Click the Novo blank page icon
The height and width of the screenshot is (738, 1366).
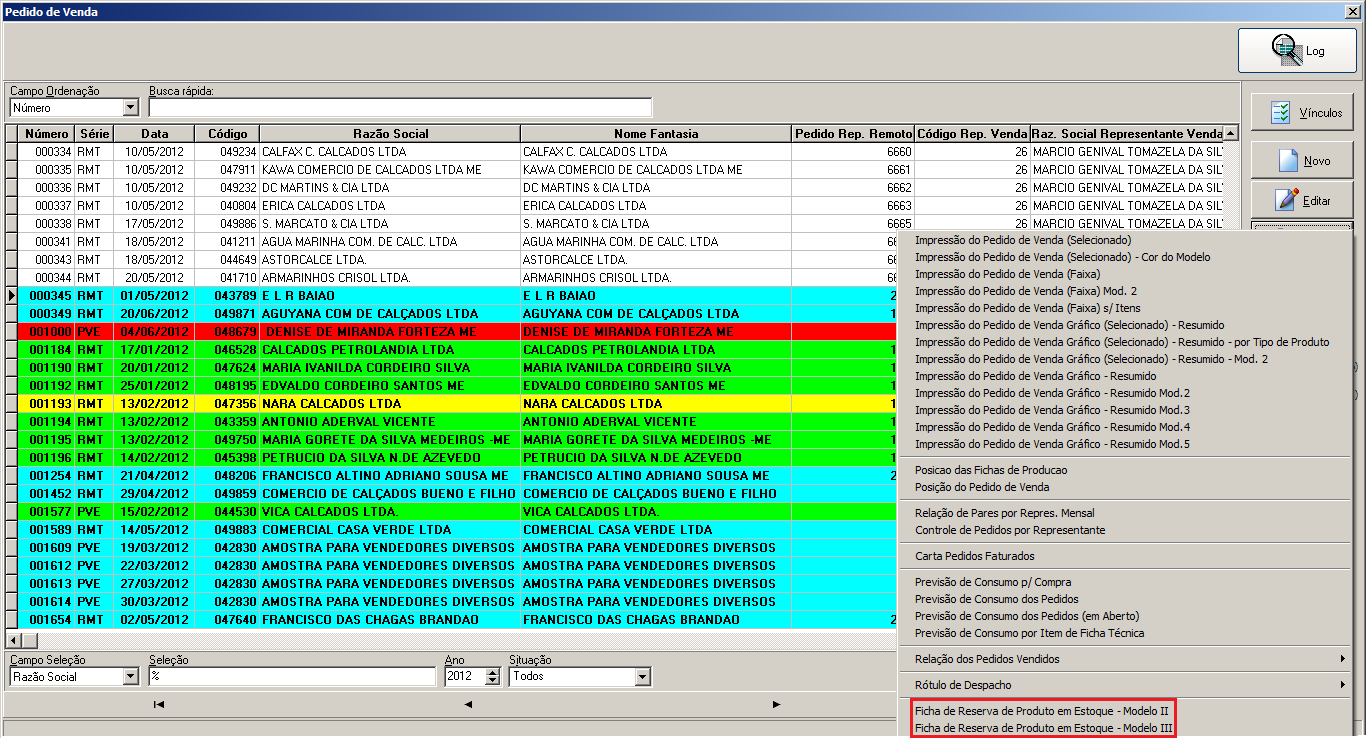point(1288,160)
